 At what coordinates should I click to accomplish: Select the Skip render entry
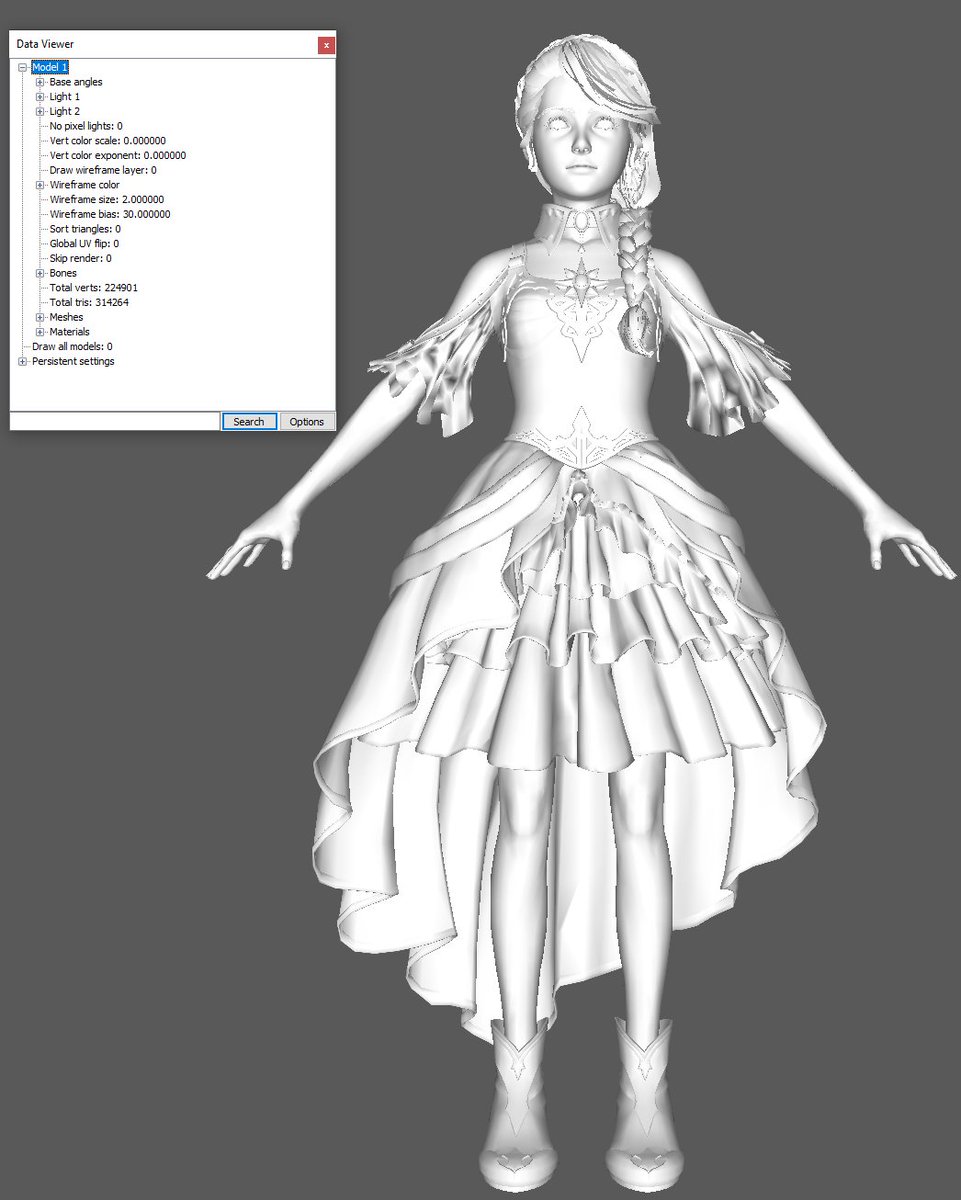(x=80, y=258)
